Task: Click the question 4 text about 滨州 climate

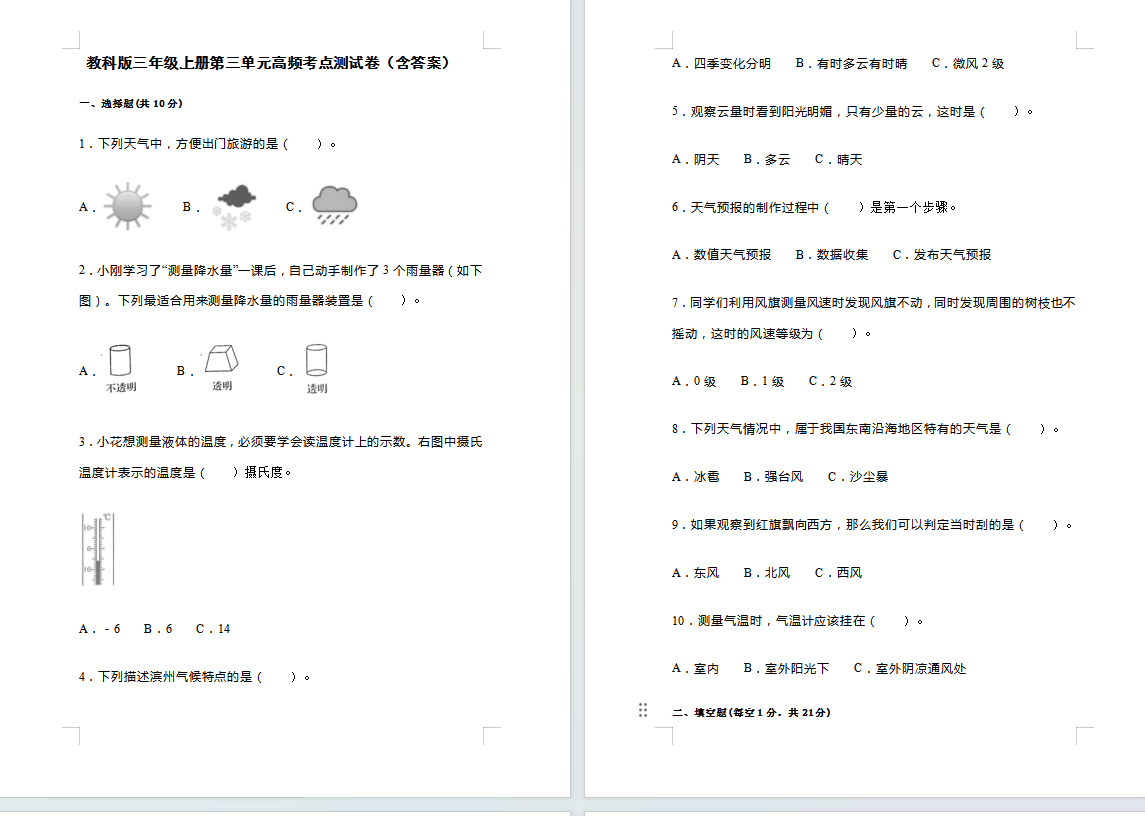Action: coord(195,677)
